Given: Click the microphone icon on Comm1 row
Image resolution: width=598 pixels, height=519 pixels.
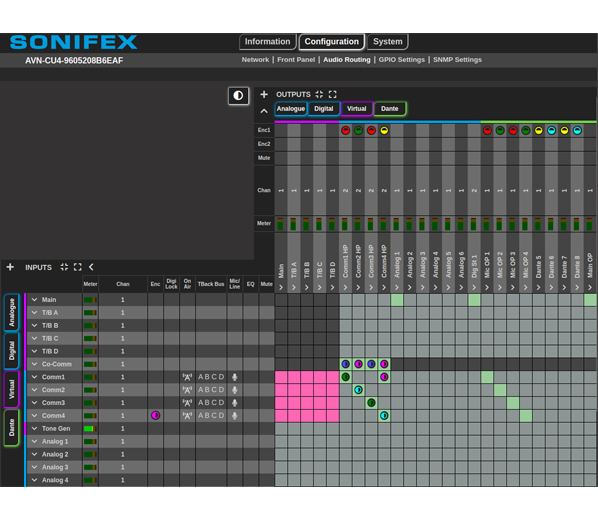Looking at the screenshot, I should click(x=235, y=377).
